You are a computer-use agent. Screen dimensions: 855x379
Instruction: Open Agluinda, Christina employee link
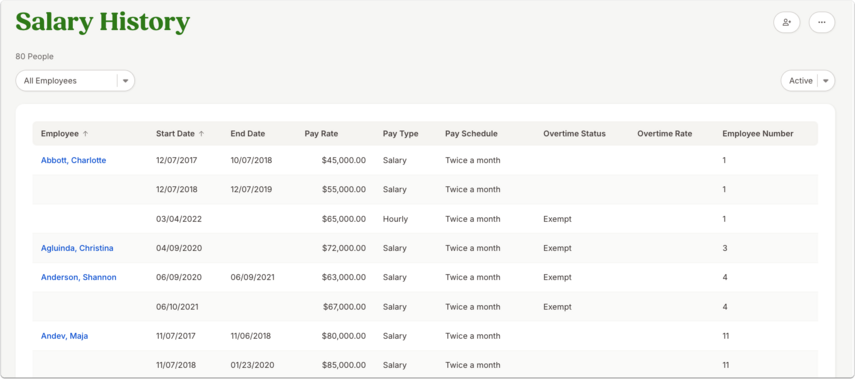coord(77,248)
